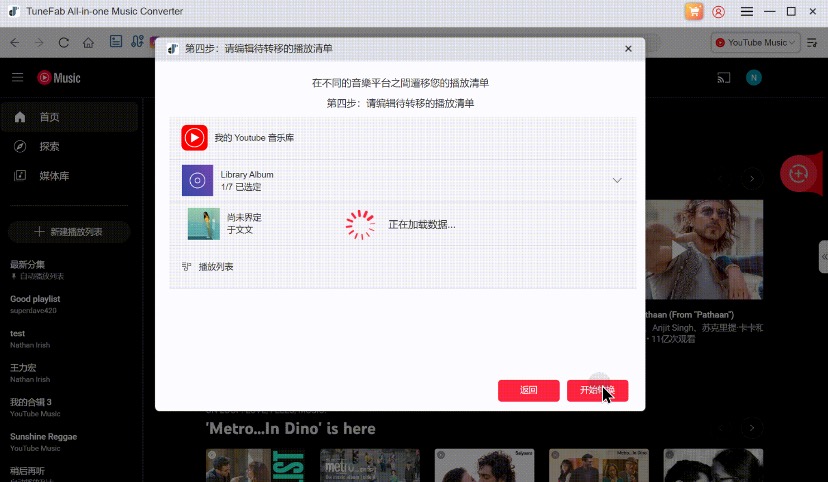The width and height of the screenshot is (828, 482).
Task: Expand the Library Album chevron
Action: coord(617,180)
